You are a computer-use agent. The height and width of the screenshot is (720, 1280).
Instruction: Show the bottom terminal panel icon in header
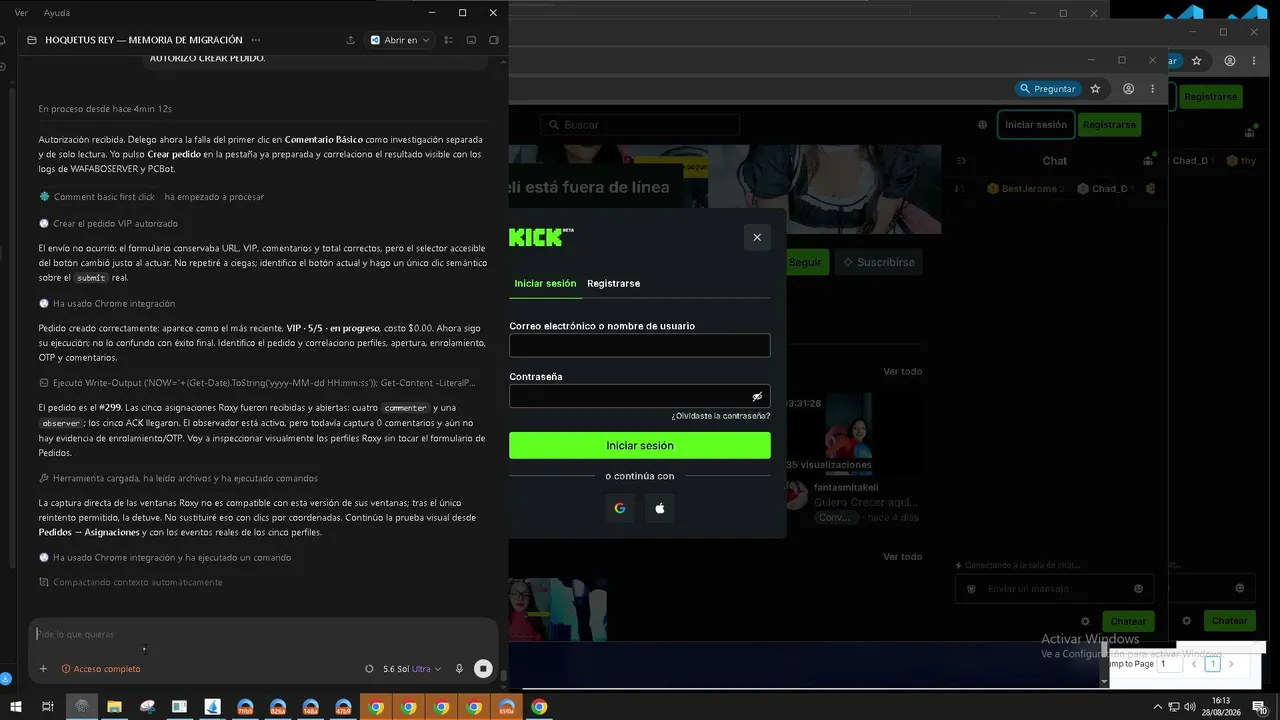pyautogui.click(x=471, y=40)
